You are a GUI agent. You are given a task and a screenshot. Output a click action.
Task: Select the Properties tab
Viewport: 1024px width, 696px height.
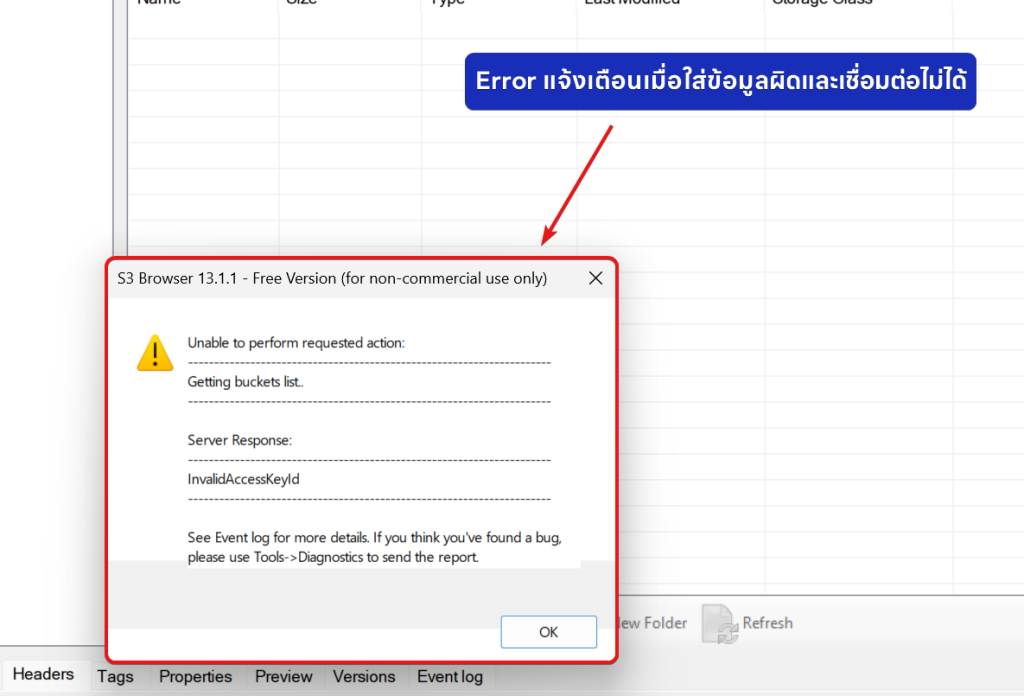(195, 677)
